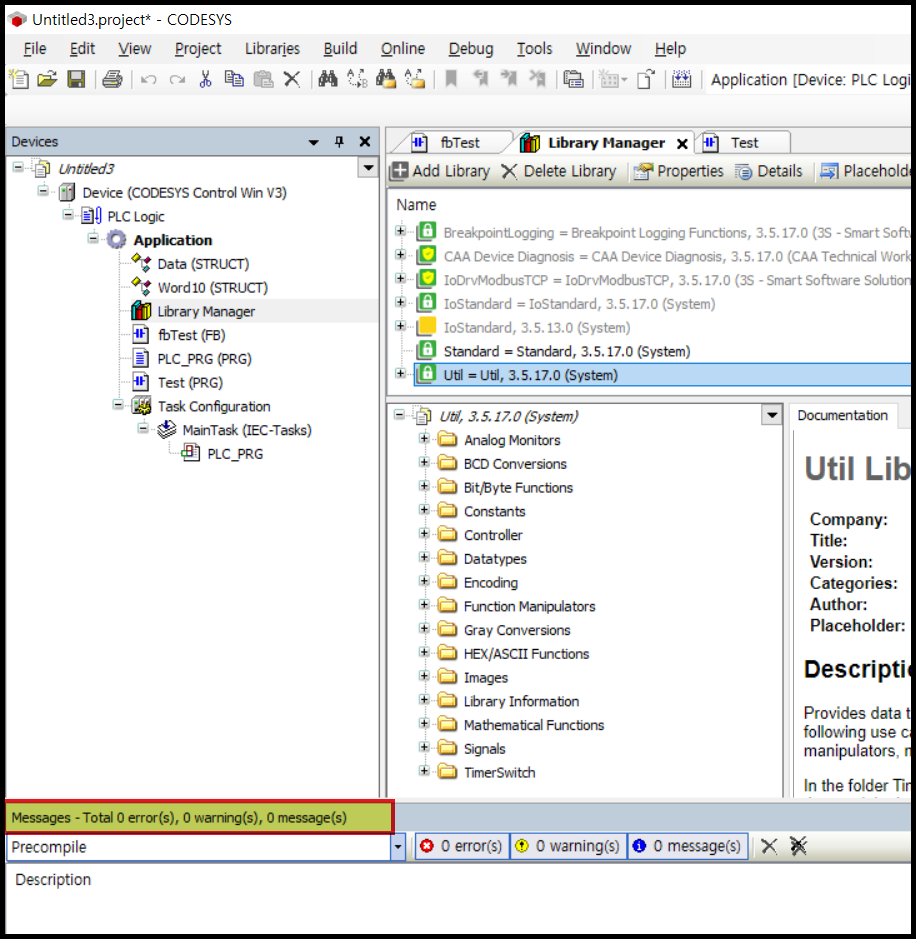Click the Copy toolbar icon
The height and width of the screenshot is (939, 916).
234,79
